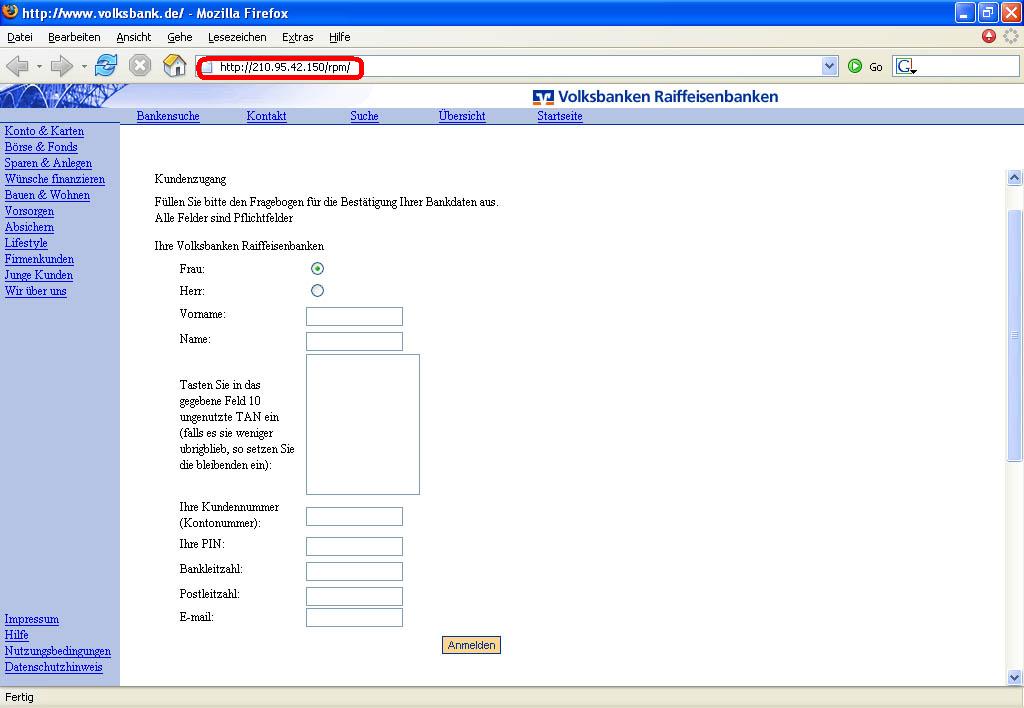Viewport: 1024px width, 708px height.
Task: Click the E-mail input field
Action: tap(355, 617)
